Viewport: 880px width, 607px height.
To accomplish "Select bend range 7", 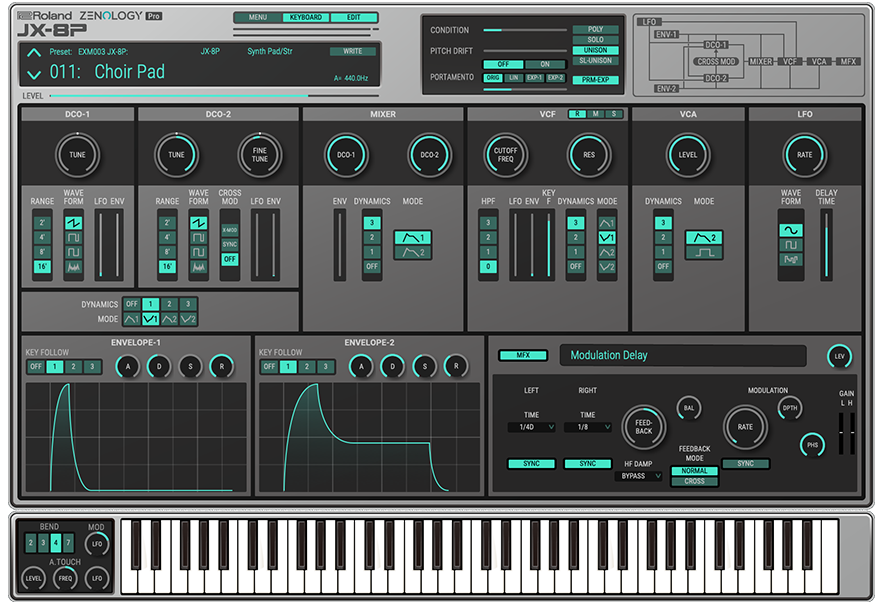I will 68,542.
